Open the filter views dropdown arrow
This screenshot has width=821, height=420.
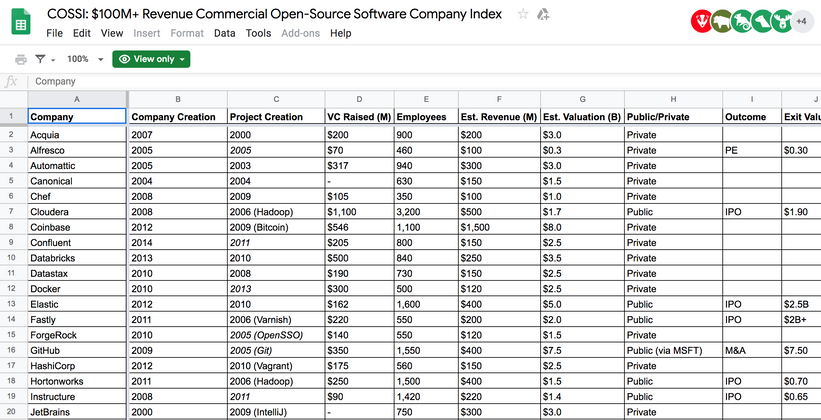(x=53, y=60)
